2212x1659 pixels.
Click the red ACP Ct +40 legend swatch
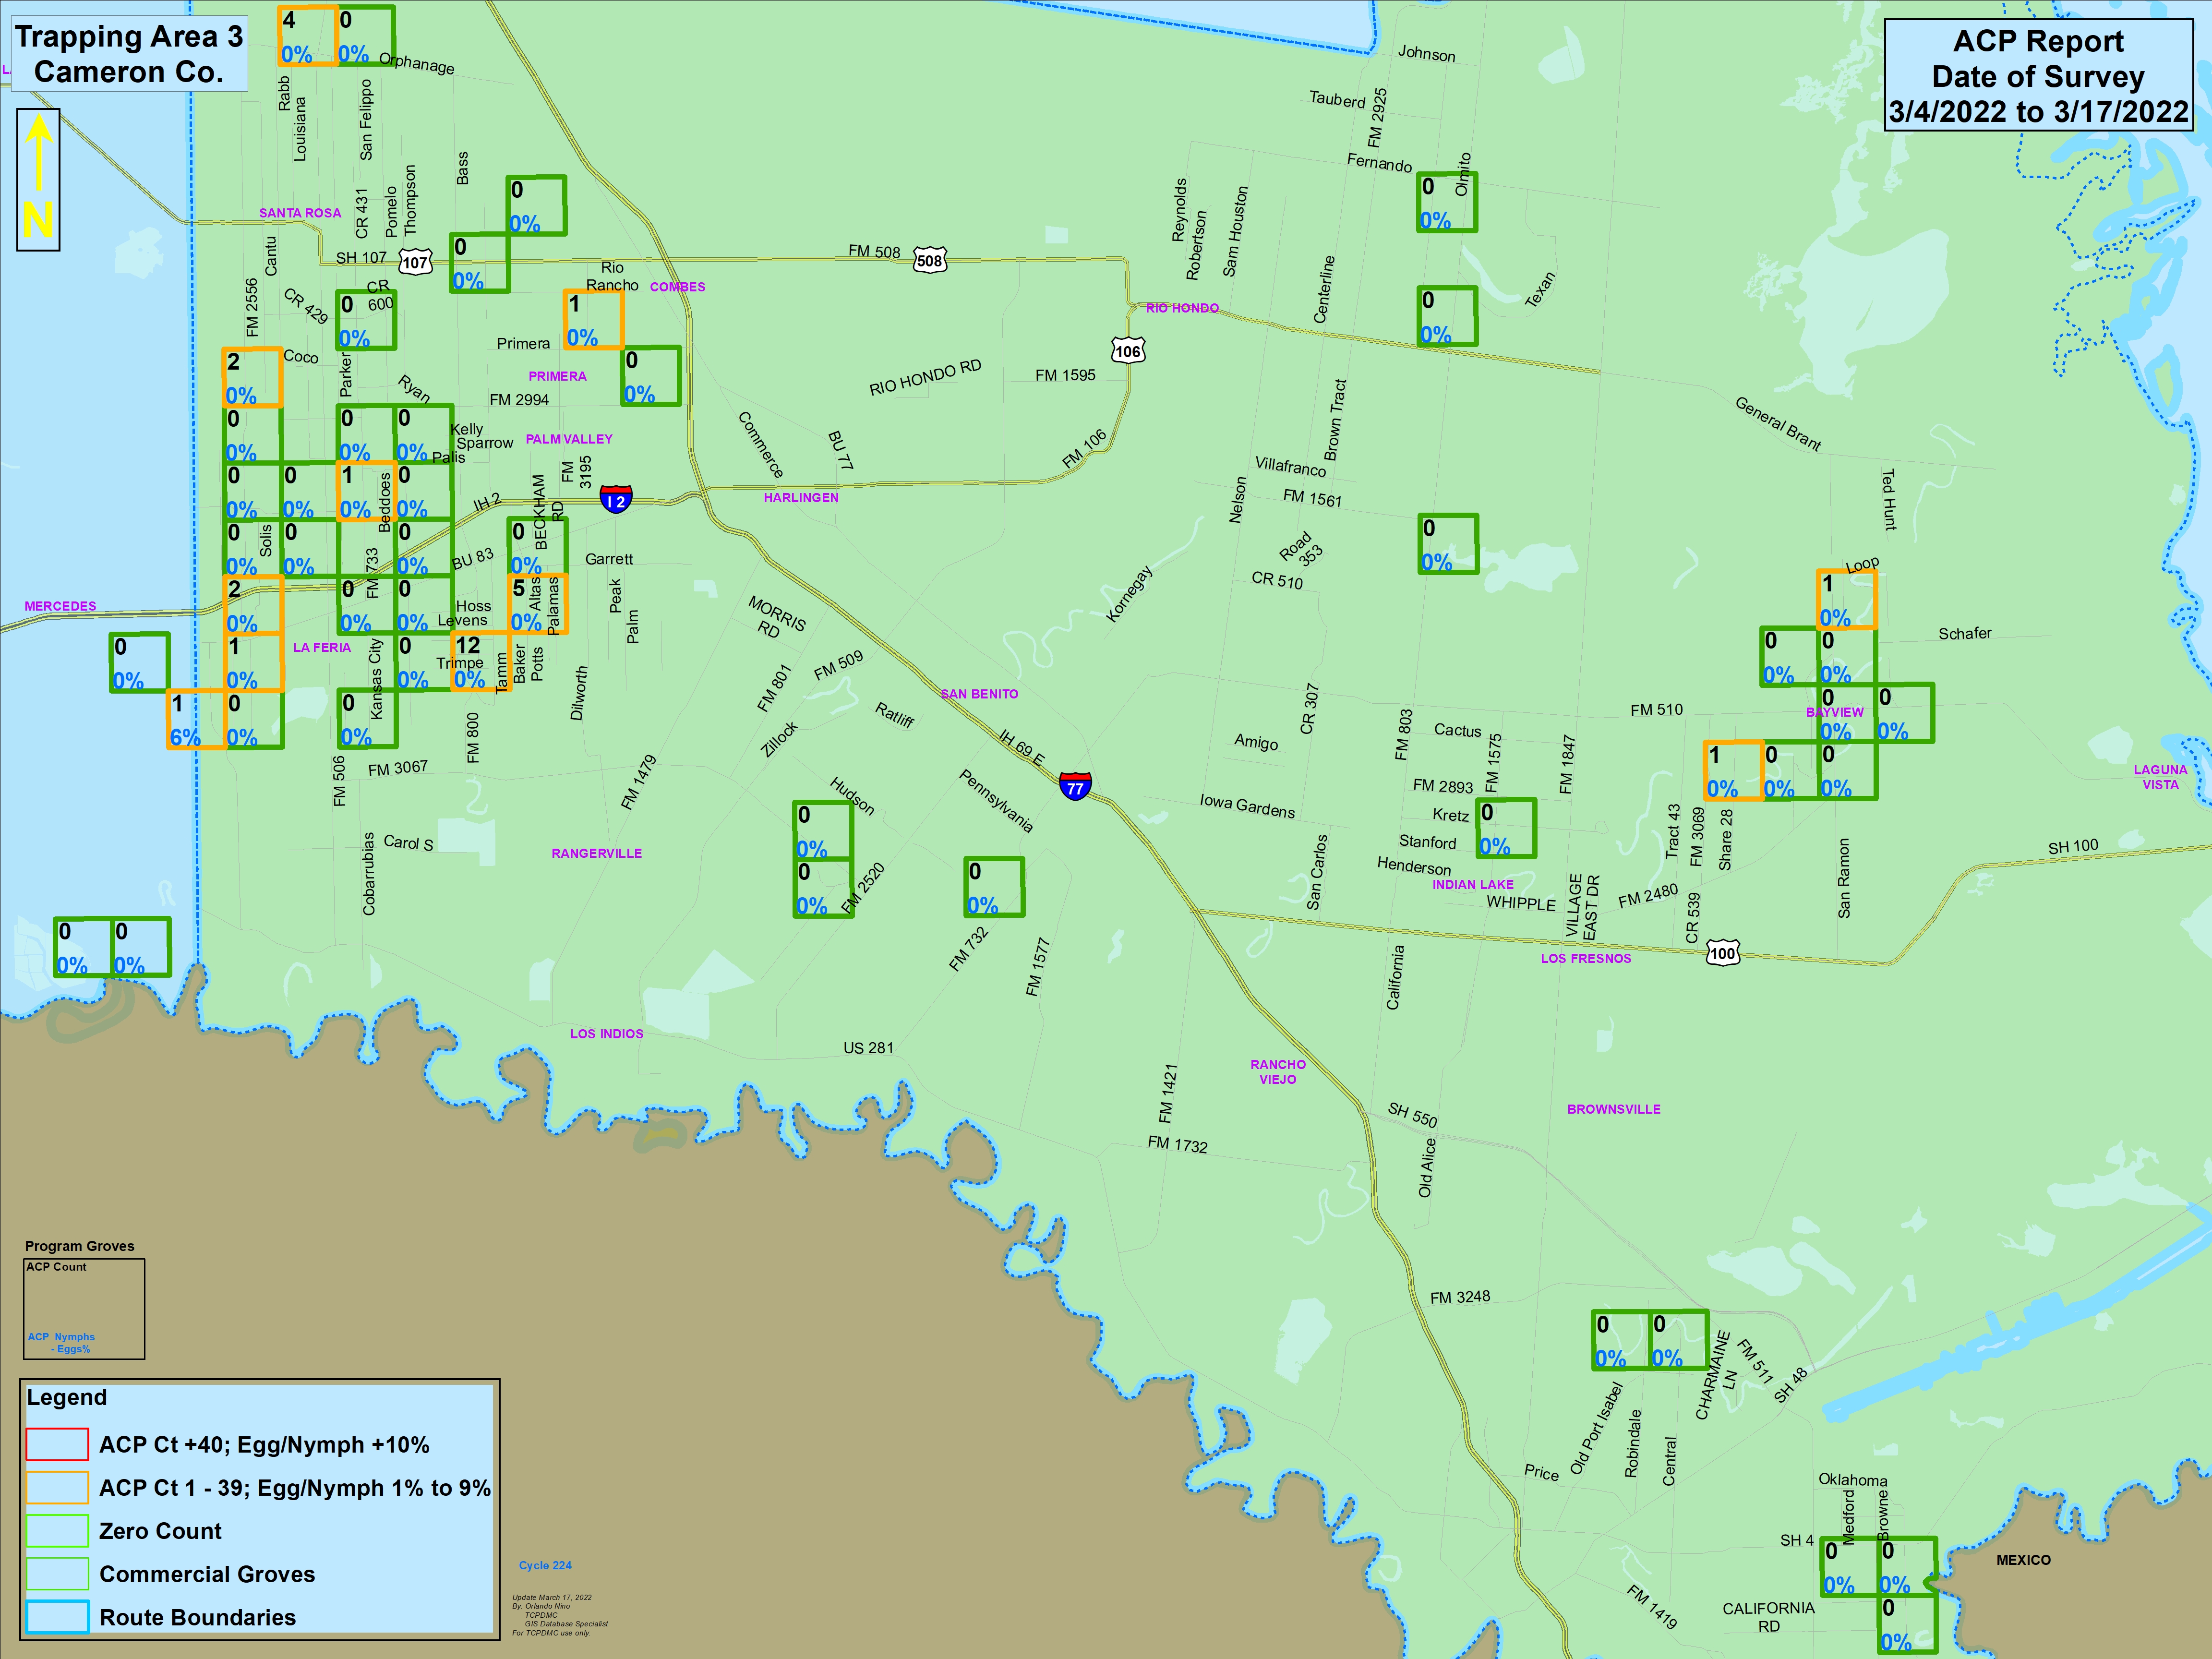coord(58,1445)
